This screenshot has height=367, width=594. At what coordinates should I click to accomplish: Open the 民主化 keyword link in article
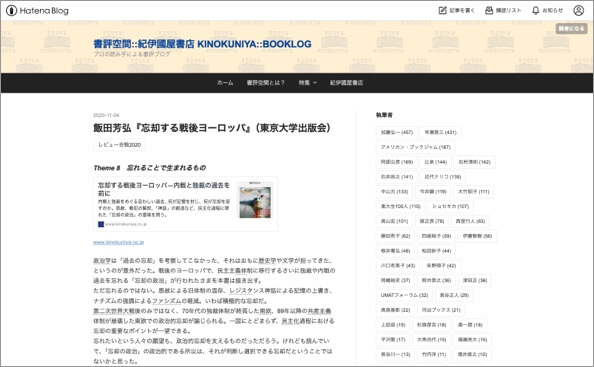click(x=291, y=321)
